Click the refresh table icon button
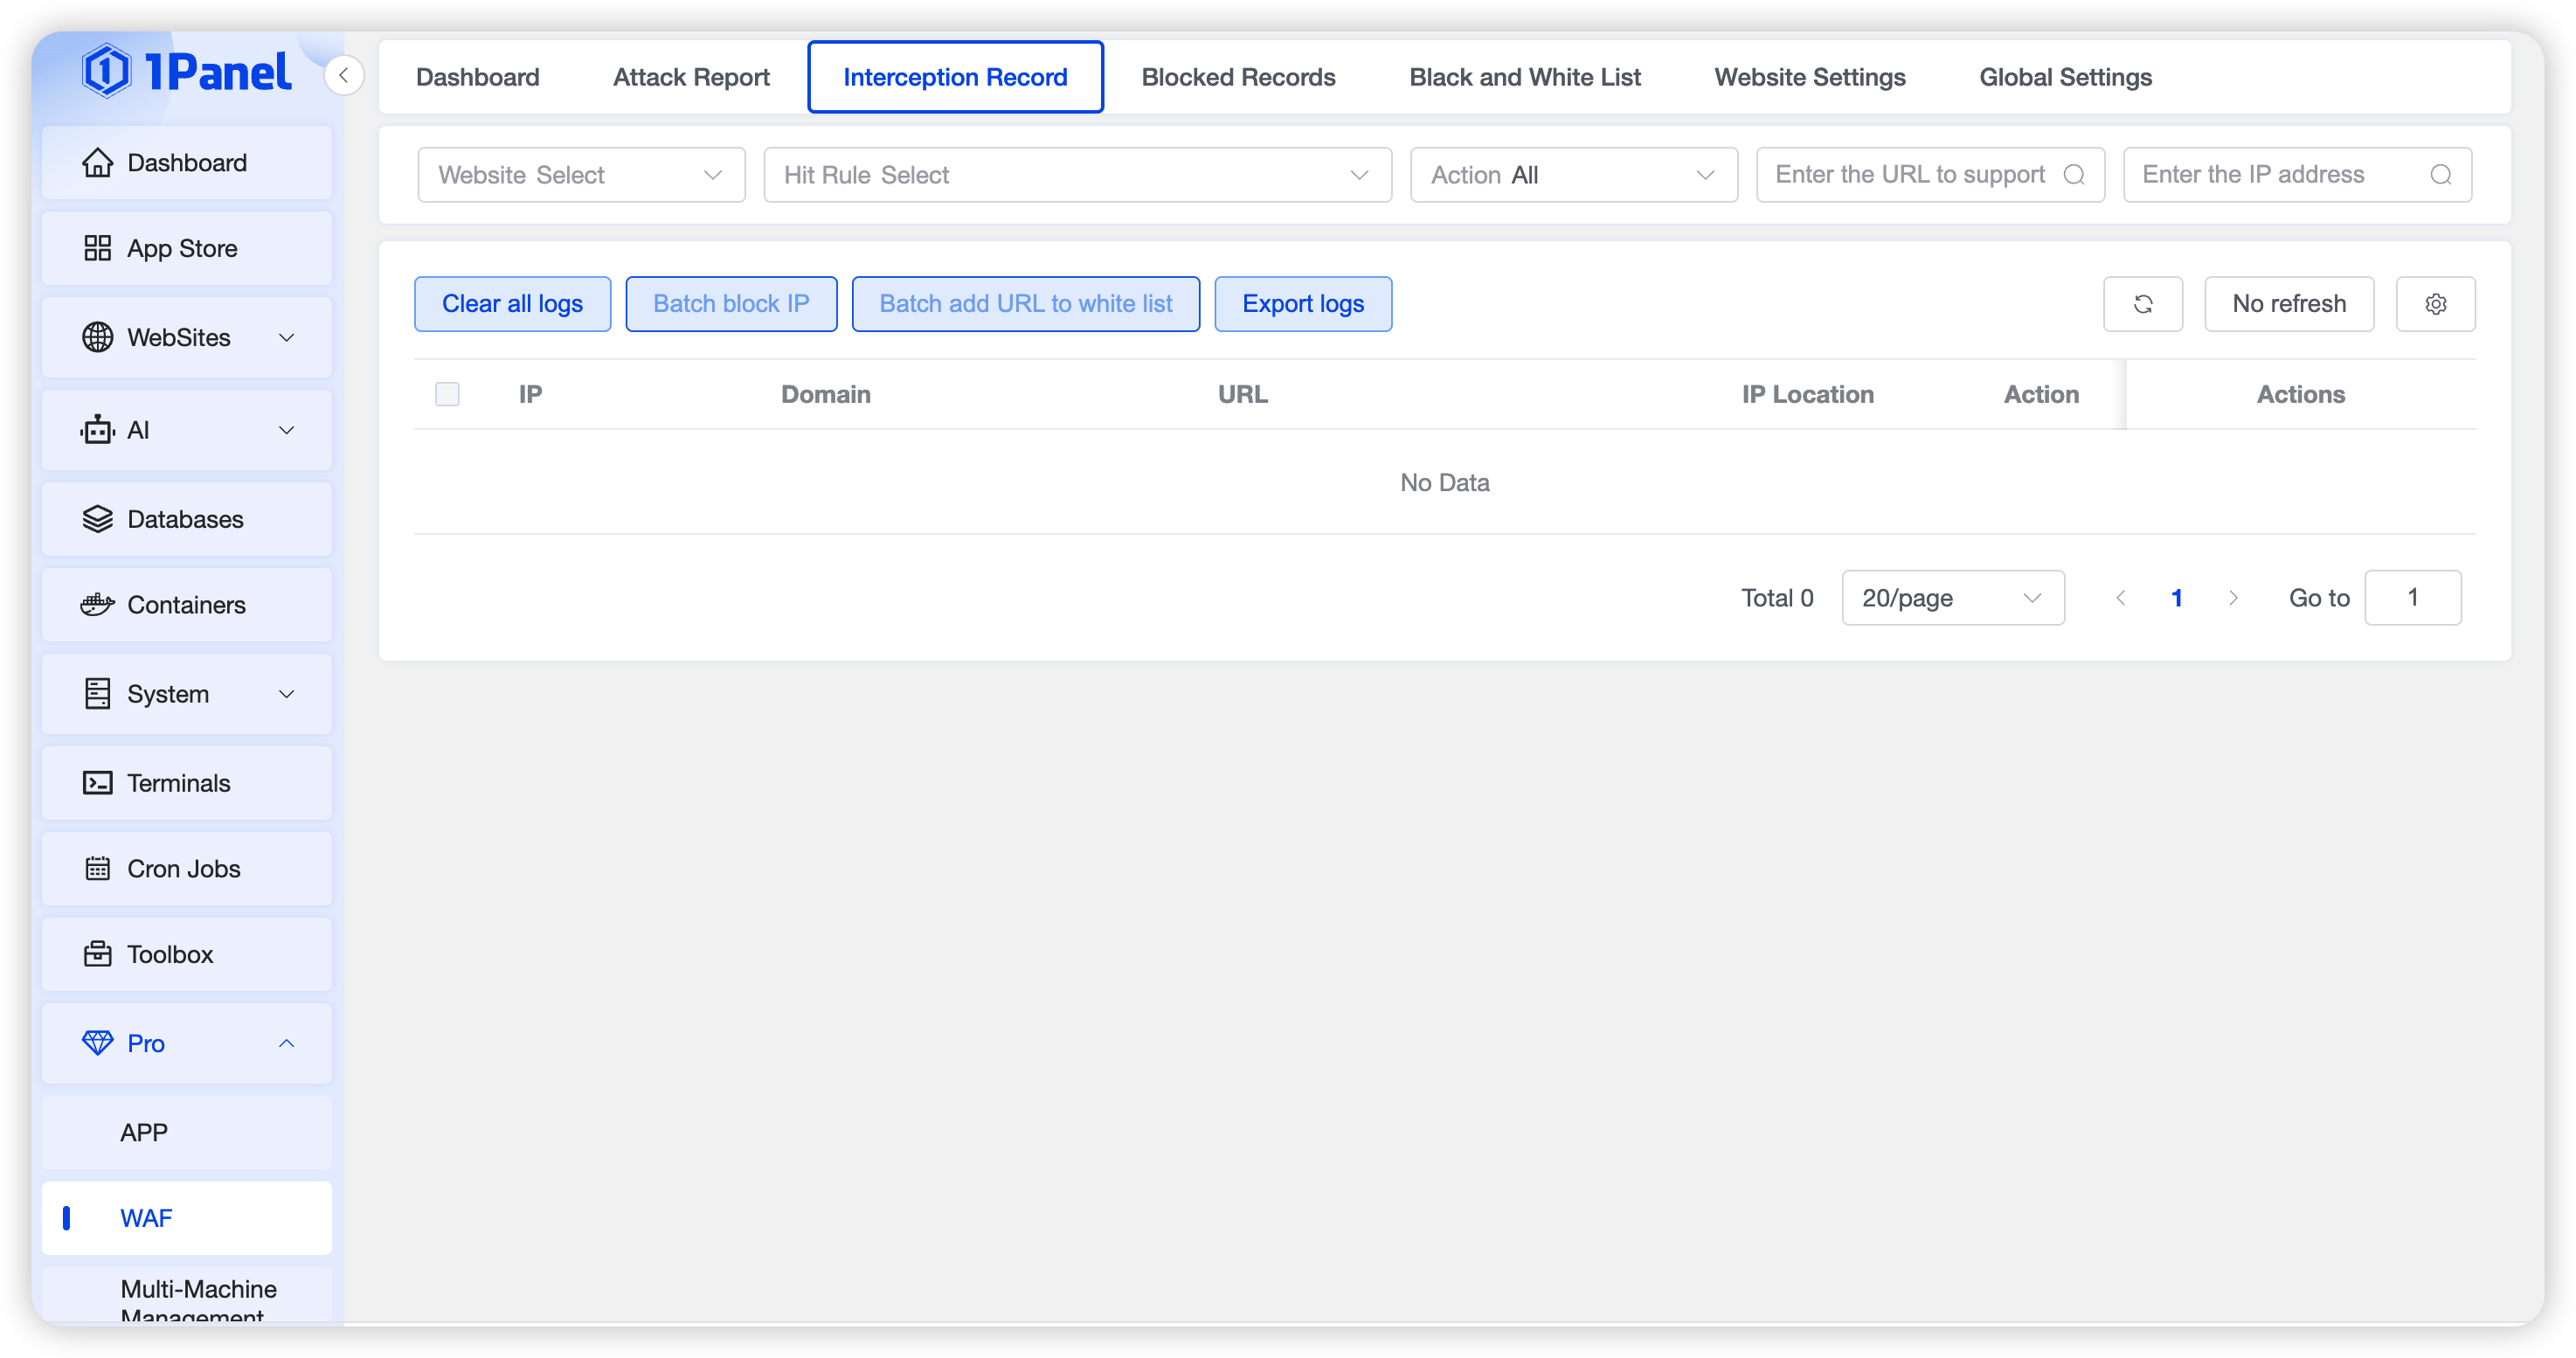The height and width of the screenshot is (1358, 2576). [2142, 304]
